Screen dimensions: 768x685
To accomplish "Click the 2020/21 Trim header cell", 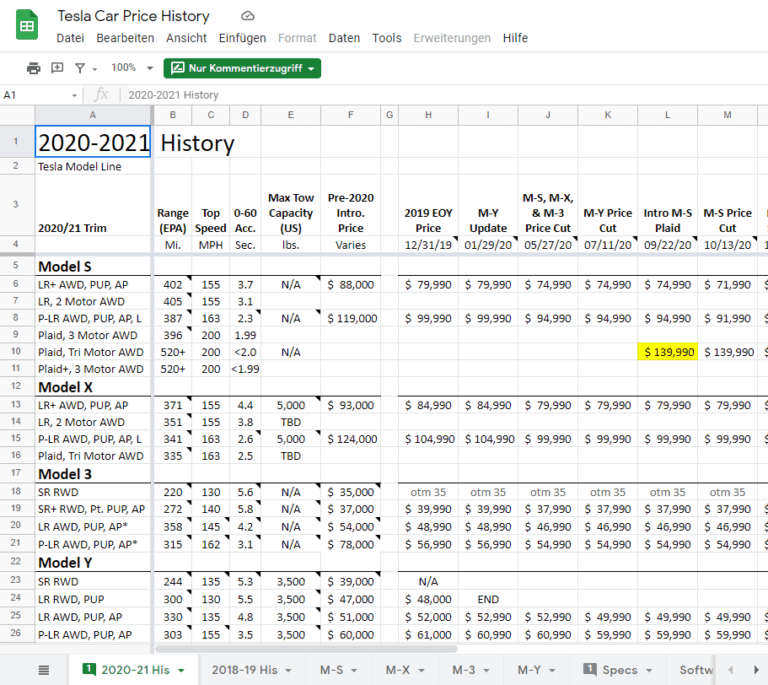I will 93,206.
